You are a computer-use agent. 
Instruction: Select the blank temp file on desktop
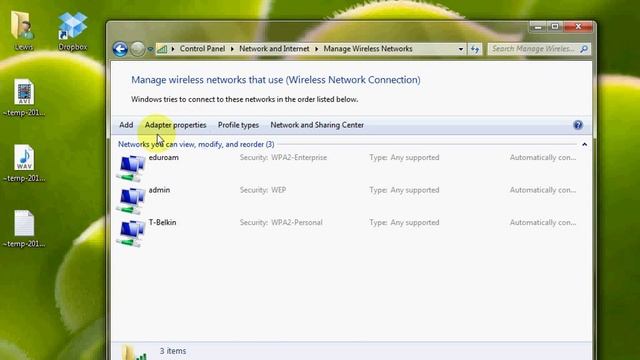tap(24, 229)
